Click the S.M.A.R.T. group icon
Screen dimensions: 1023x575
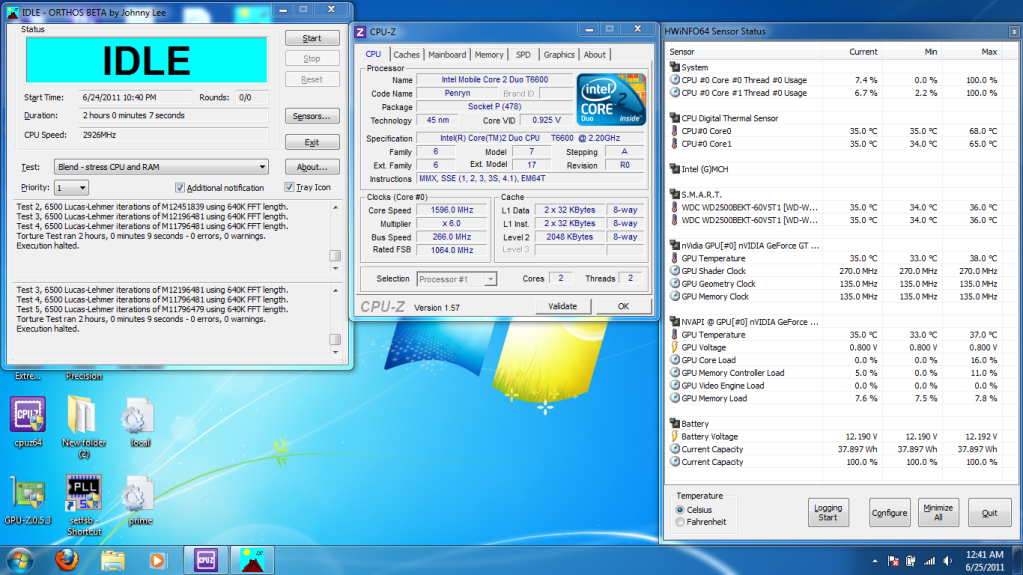click(x=675, y=194)
